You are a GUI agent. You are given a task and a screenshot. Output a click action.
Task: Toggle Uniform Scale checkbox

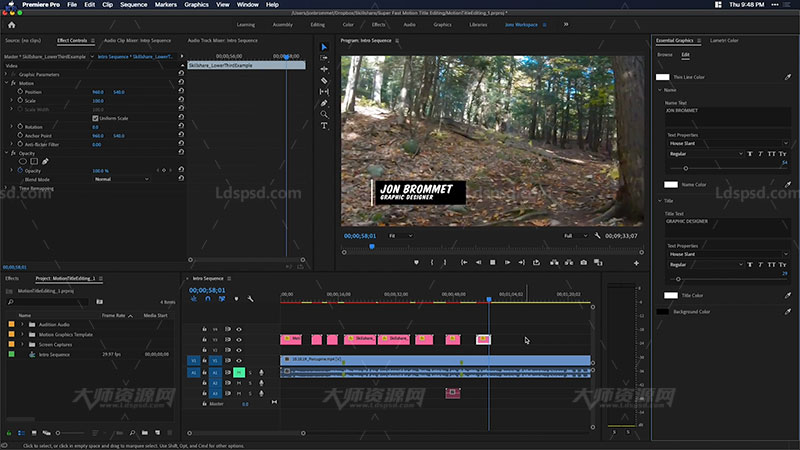(x=95, y=118)
